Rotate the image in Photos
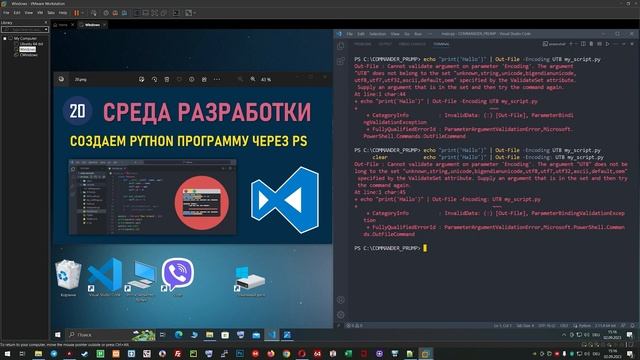 [x=154, y=79]
